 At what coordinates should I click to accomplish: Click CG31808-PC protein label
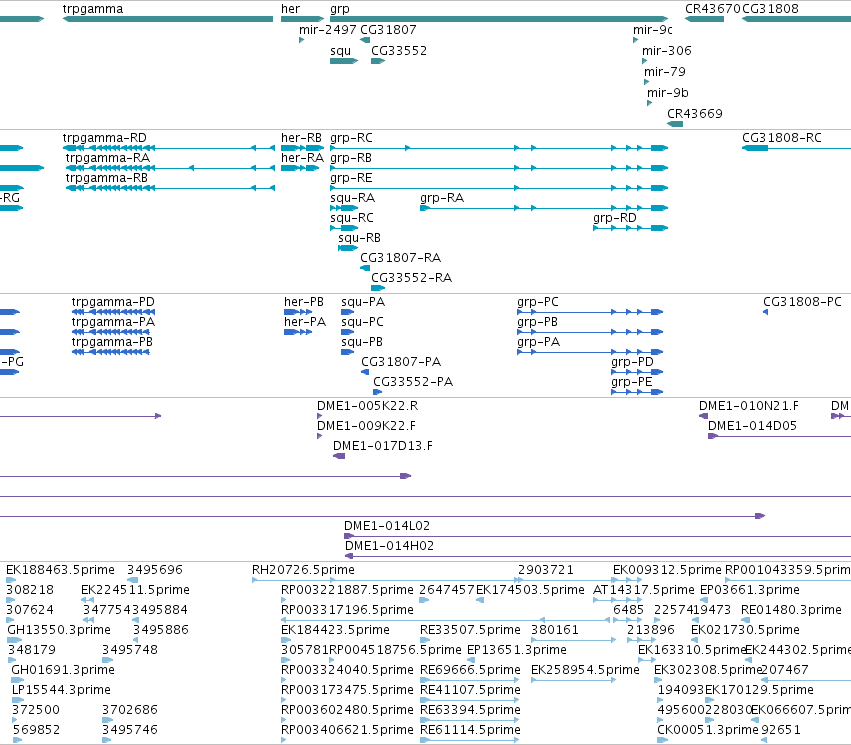click(802, 302)
